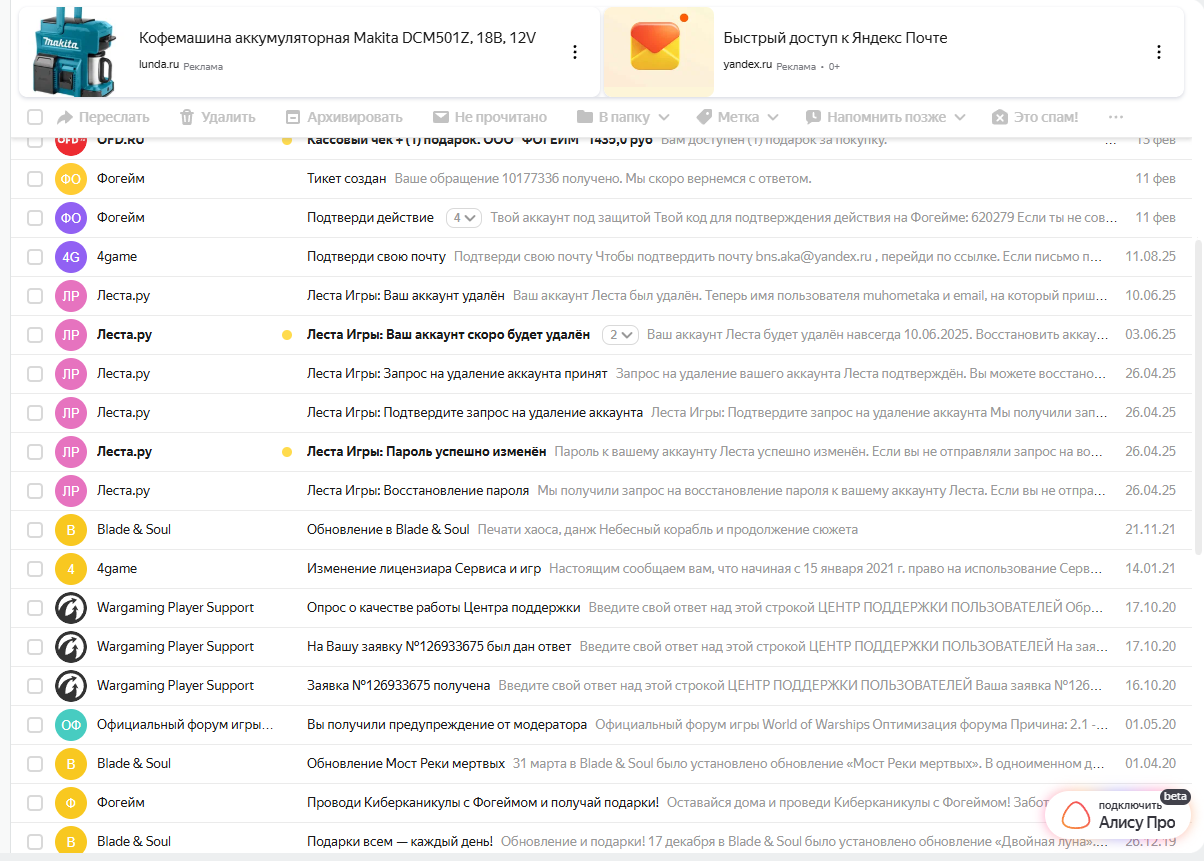The width and height of the screenshot is (1204, 861).
Task: Click the Ф avatar on 'Проводи Киберканикулы' row
Action: pos(71,803)
